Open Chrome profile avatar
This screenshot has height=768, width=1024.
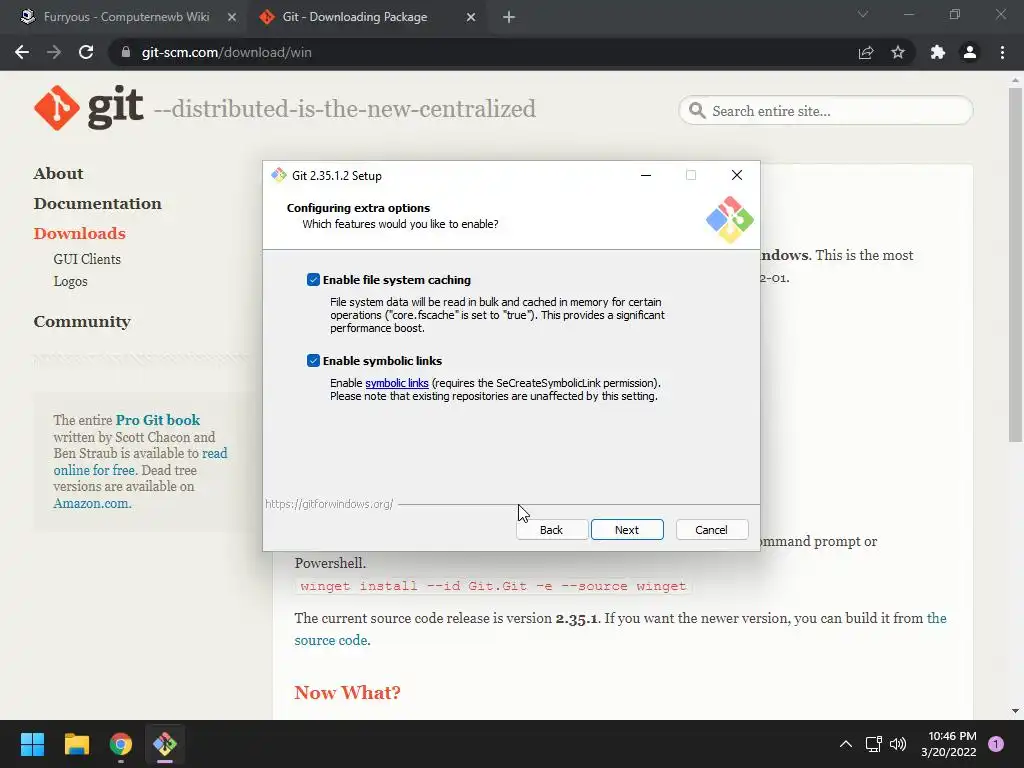click(x=970, y=52)
